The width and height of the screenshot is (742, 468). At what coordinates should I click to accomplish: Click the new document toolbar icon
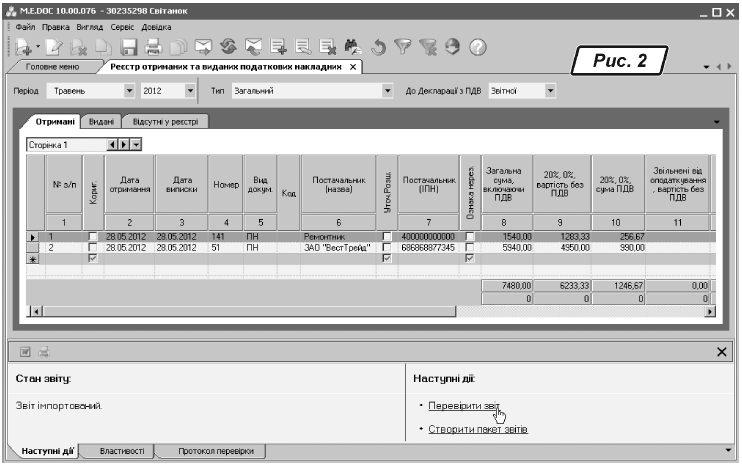tap(20, 47)
